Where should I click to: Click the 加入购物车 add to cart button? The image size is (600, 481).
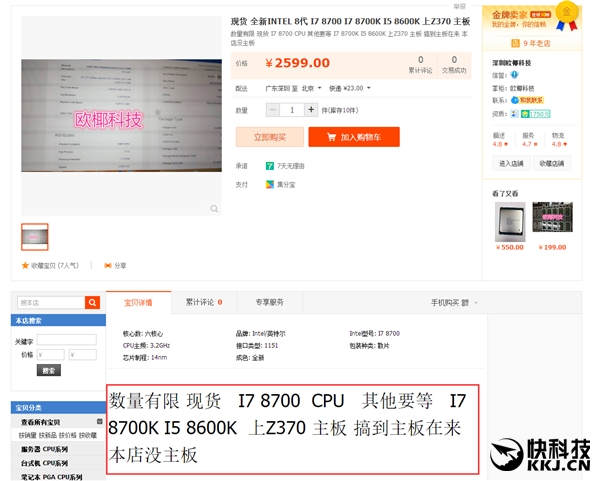click(354, 137)
